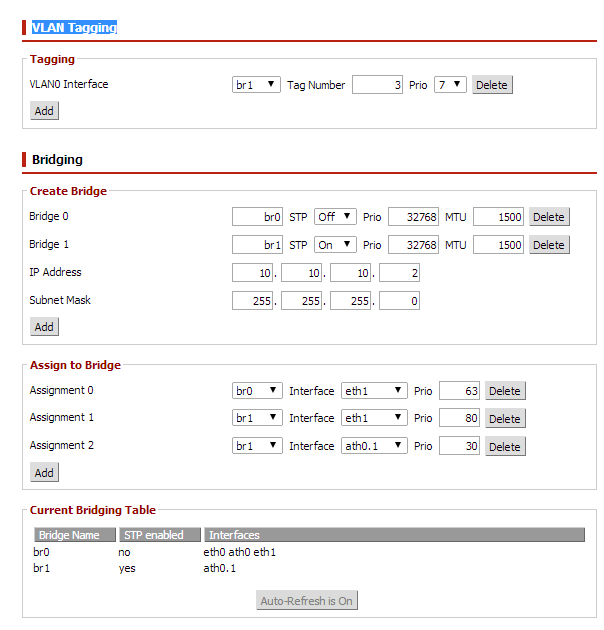Click the Bridge 1 Prio field 32768
The image size is (604, 630).
pos(413,245)
